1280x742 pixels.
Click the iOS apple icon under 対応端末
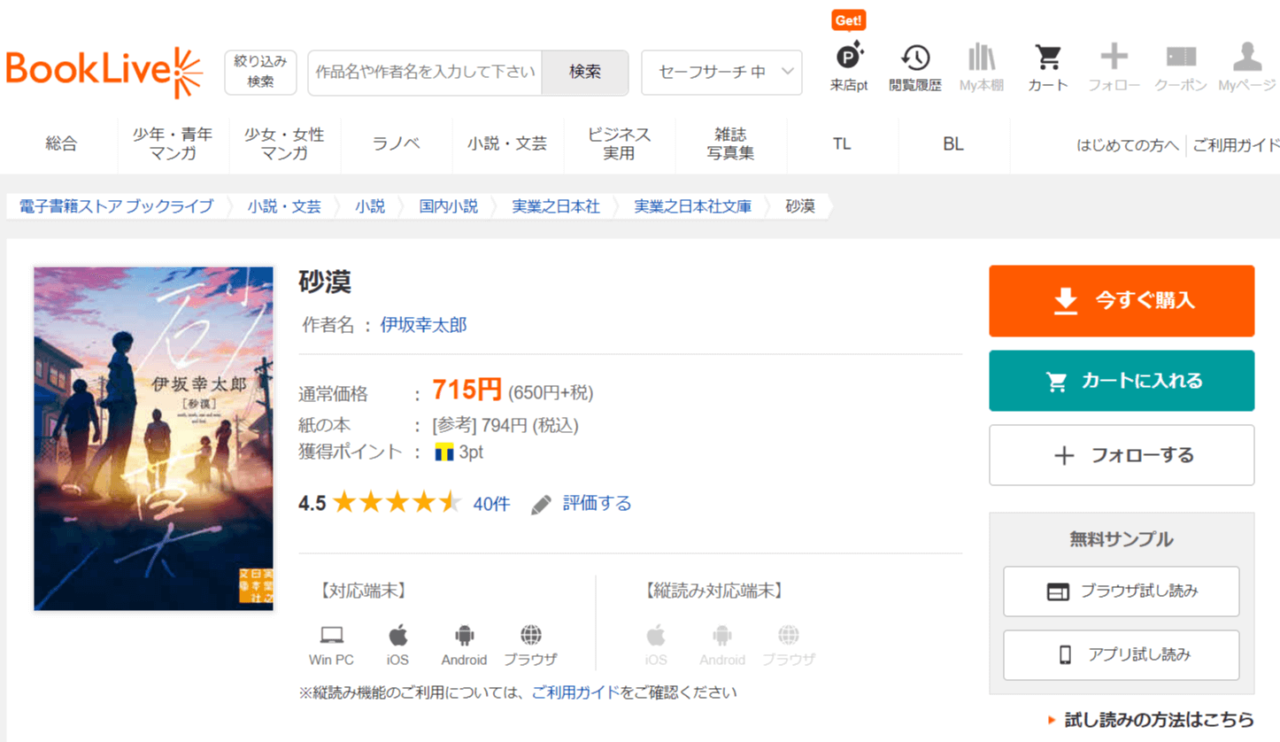tap(398, 635)
